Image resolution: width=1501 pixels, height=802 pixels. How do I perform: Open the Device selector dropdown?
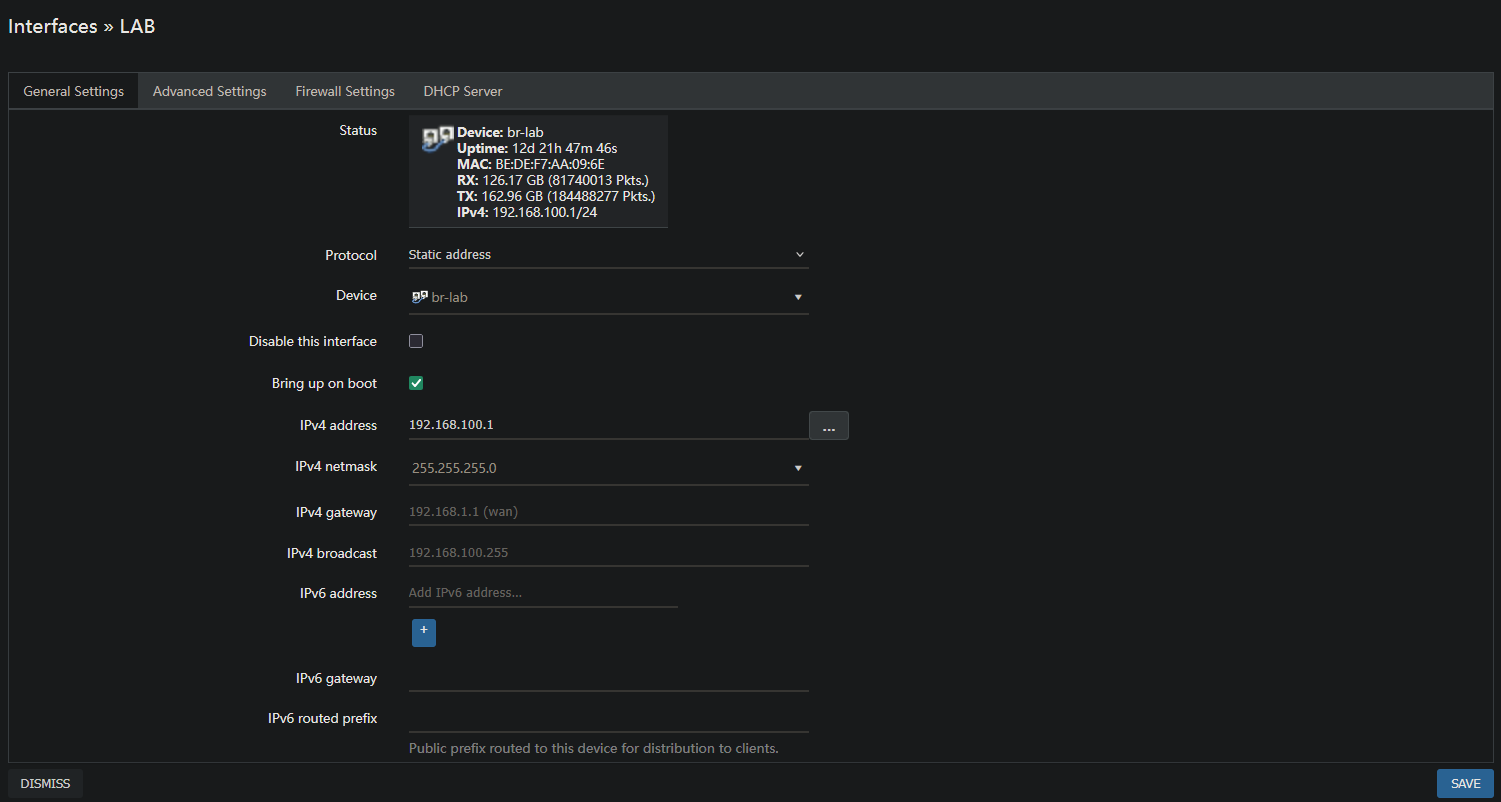pos(608,296)
